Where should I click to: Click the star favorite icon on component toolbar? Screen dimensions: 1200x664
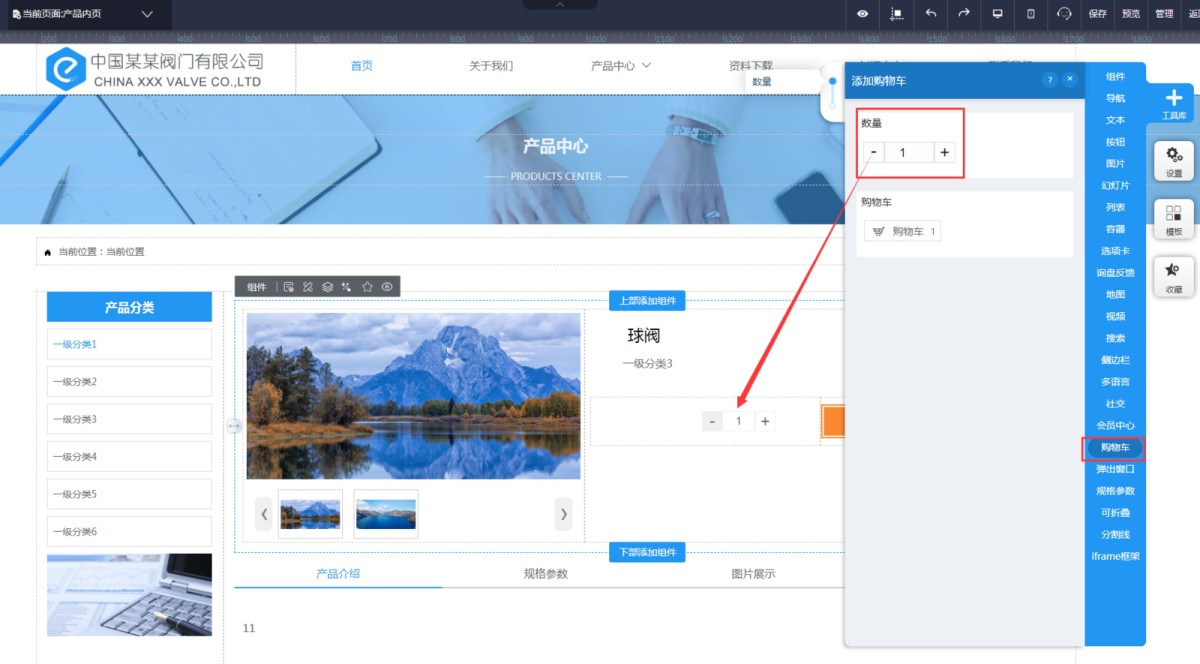pyautogui.click(x=367, y=287)
